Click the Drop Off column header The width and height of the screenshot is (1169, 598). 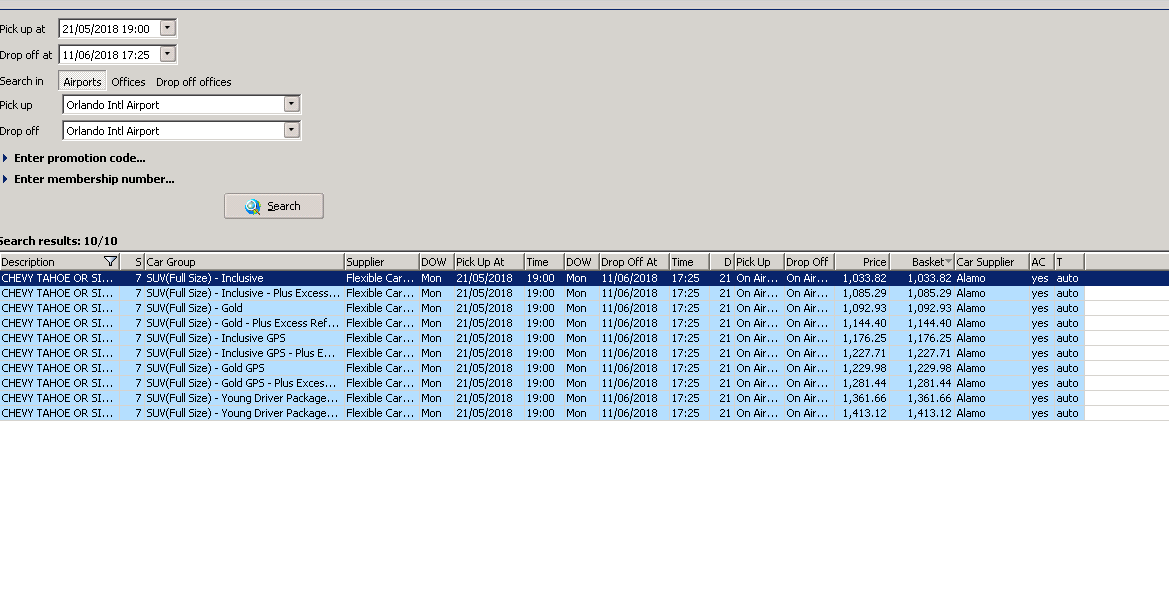tap(809, 262)
